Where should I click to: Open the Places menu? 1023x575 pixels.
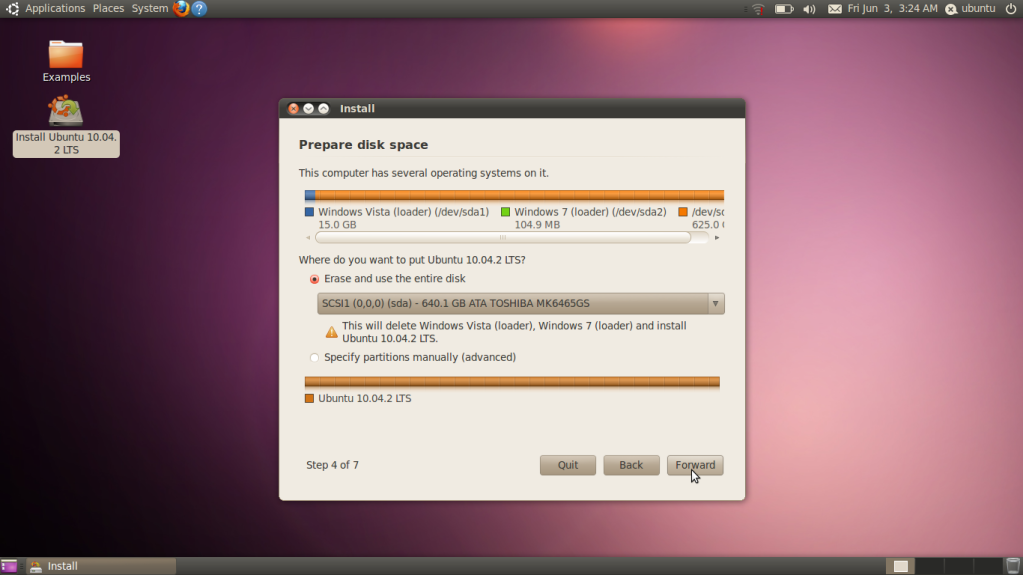[x=108, y=8]
